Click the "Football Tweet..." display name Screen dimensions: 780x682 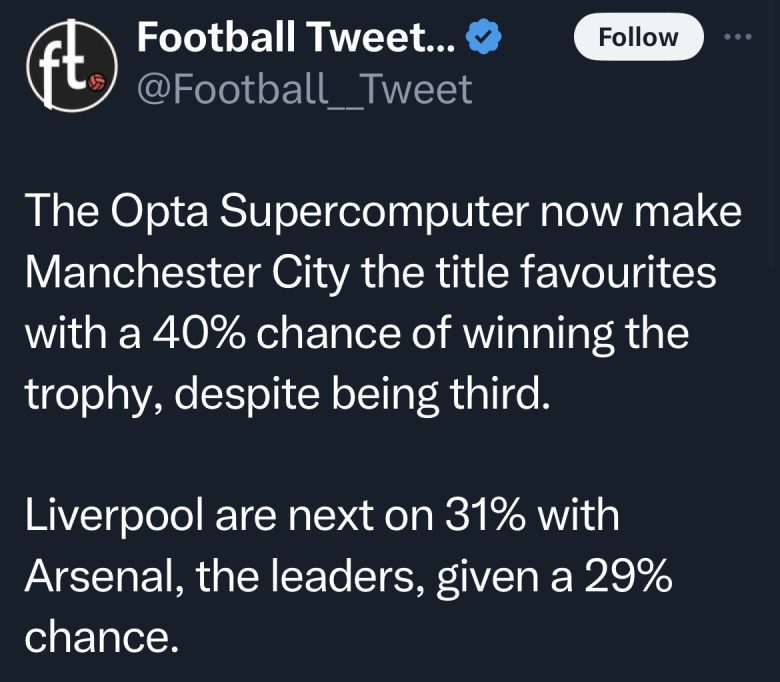coord(295,38)
